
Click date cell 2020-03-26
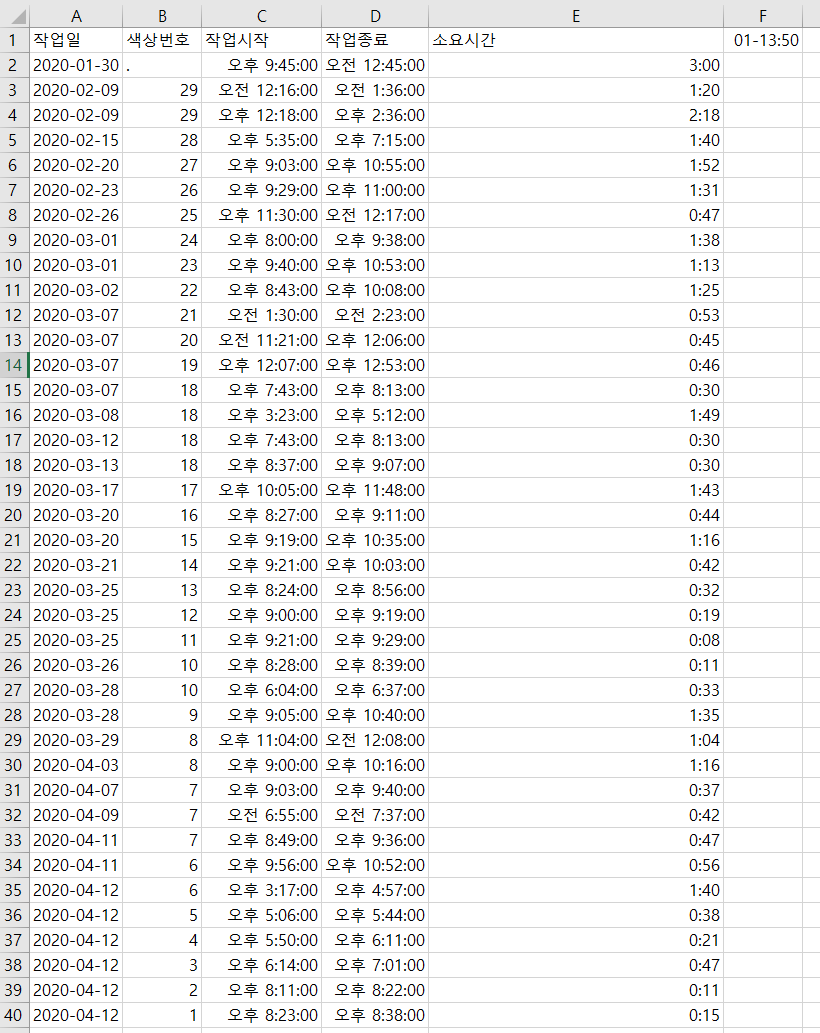76,665
